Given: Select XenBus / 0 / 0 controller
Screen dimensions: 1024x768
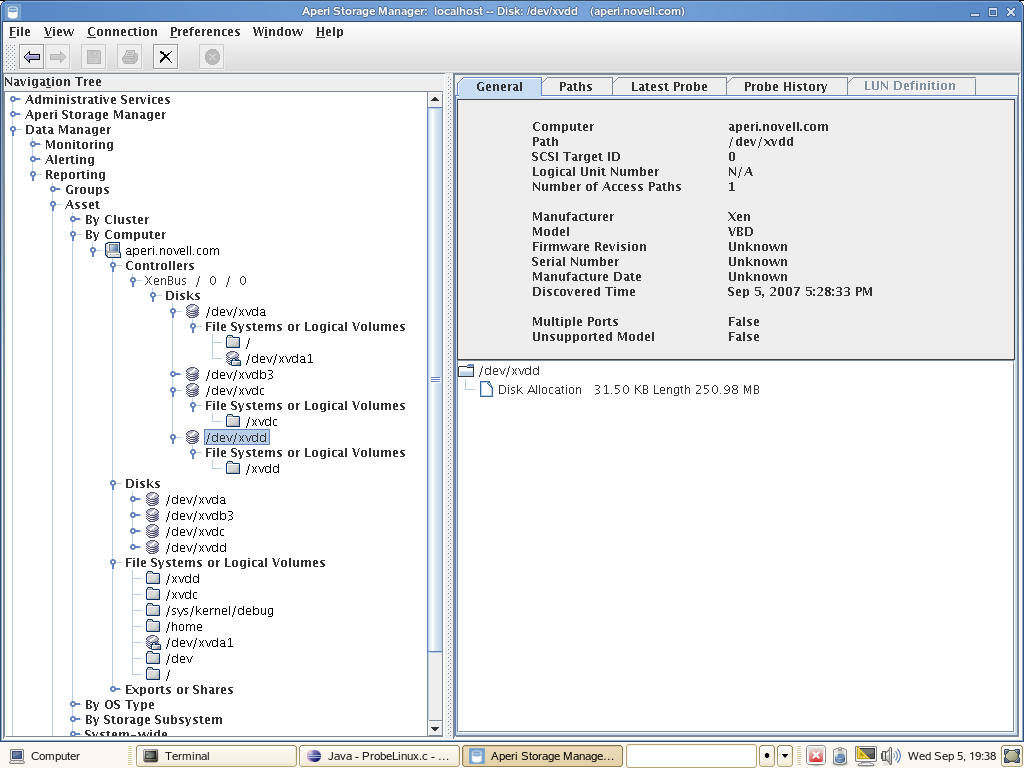Looking at the screenshot, I should click(195, 280).
